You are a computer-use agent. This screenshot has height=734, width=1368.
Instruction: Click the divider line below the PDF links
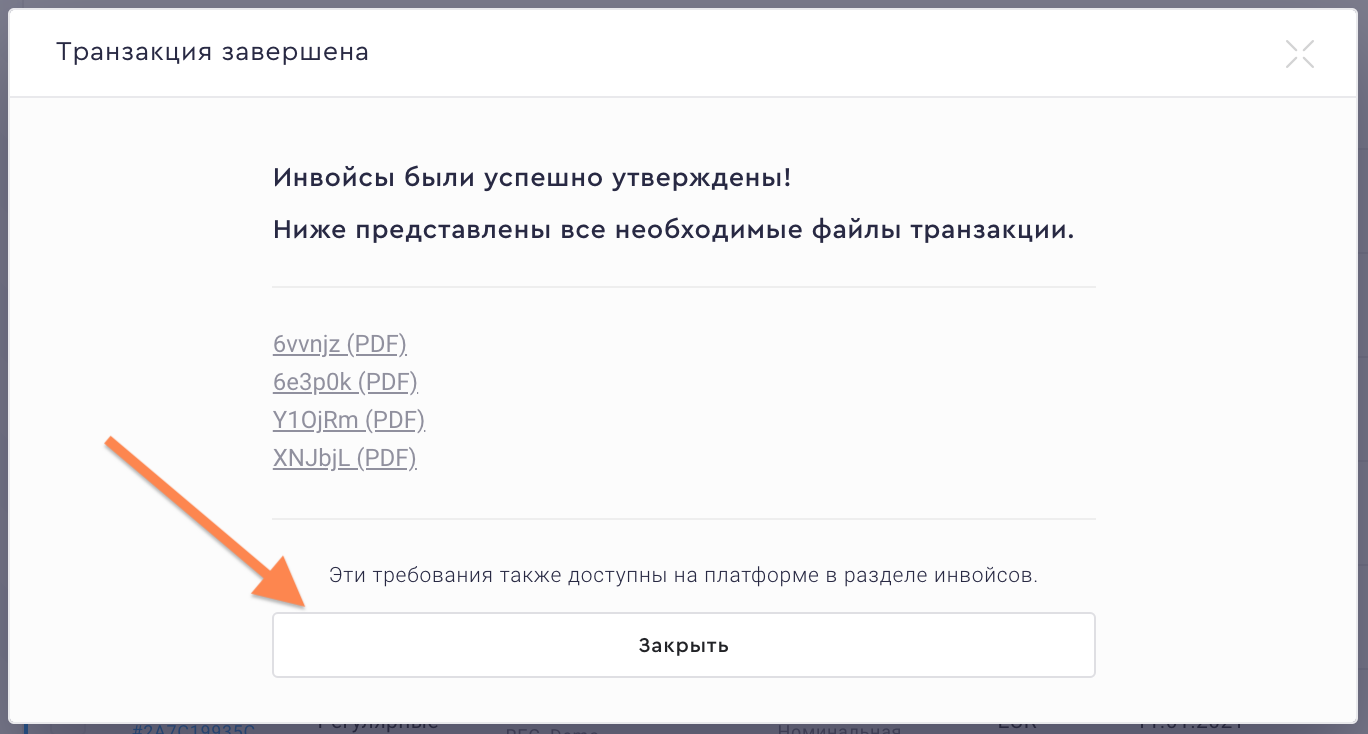[x=684, y=518]
